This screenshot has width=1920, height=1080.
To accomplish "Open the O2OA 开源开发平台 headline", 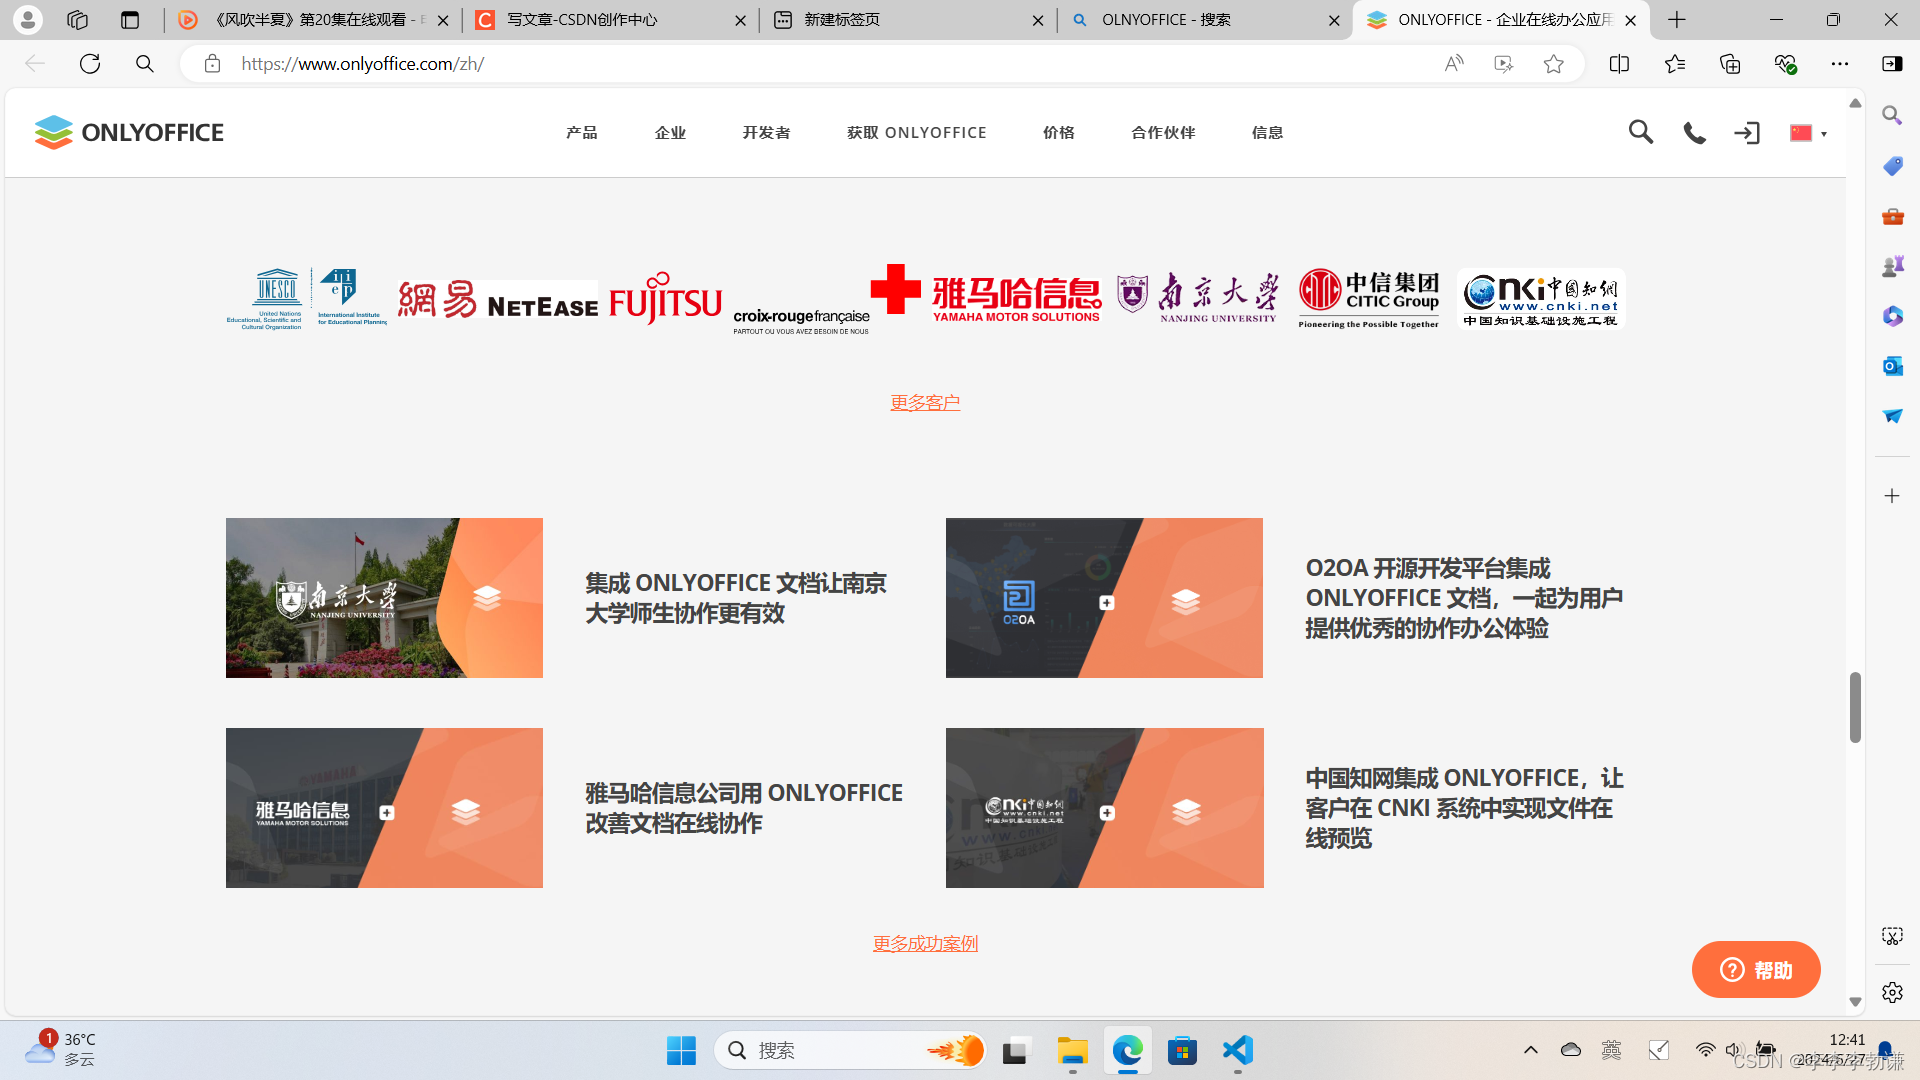I will 1464,598.
